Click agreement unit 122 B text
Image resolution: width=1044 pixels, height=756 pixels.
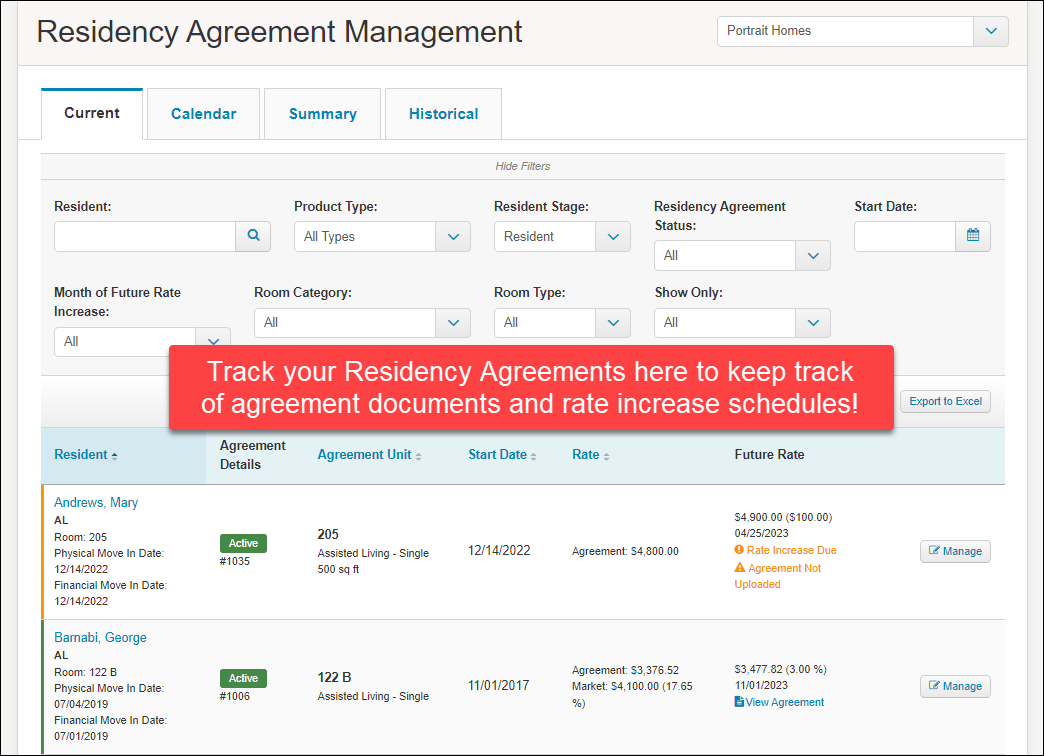[334, 677]
